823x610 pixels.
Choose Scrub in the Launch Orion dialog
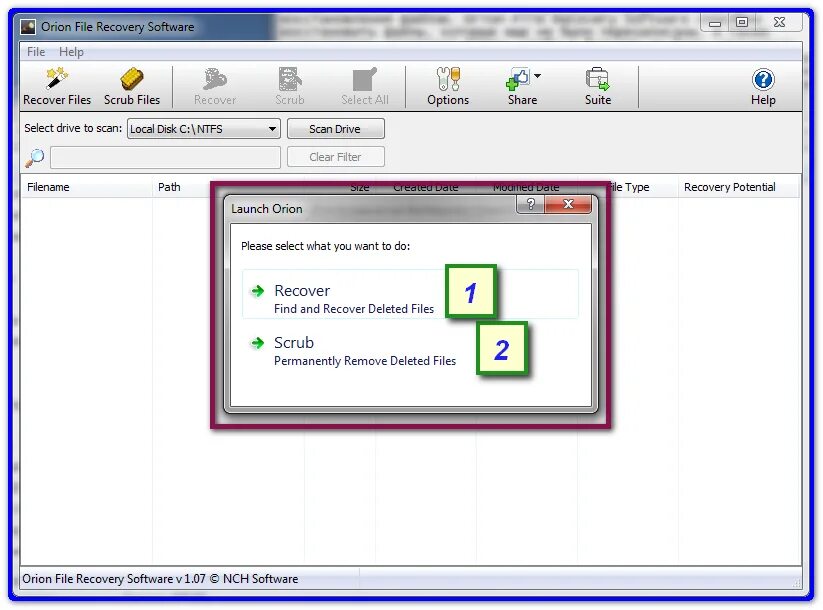click(365, 351)
